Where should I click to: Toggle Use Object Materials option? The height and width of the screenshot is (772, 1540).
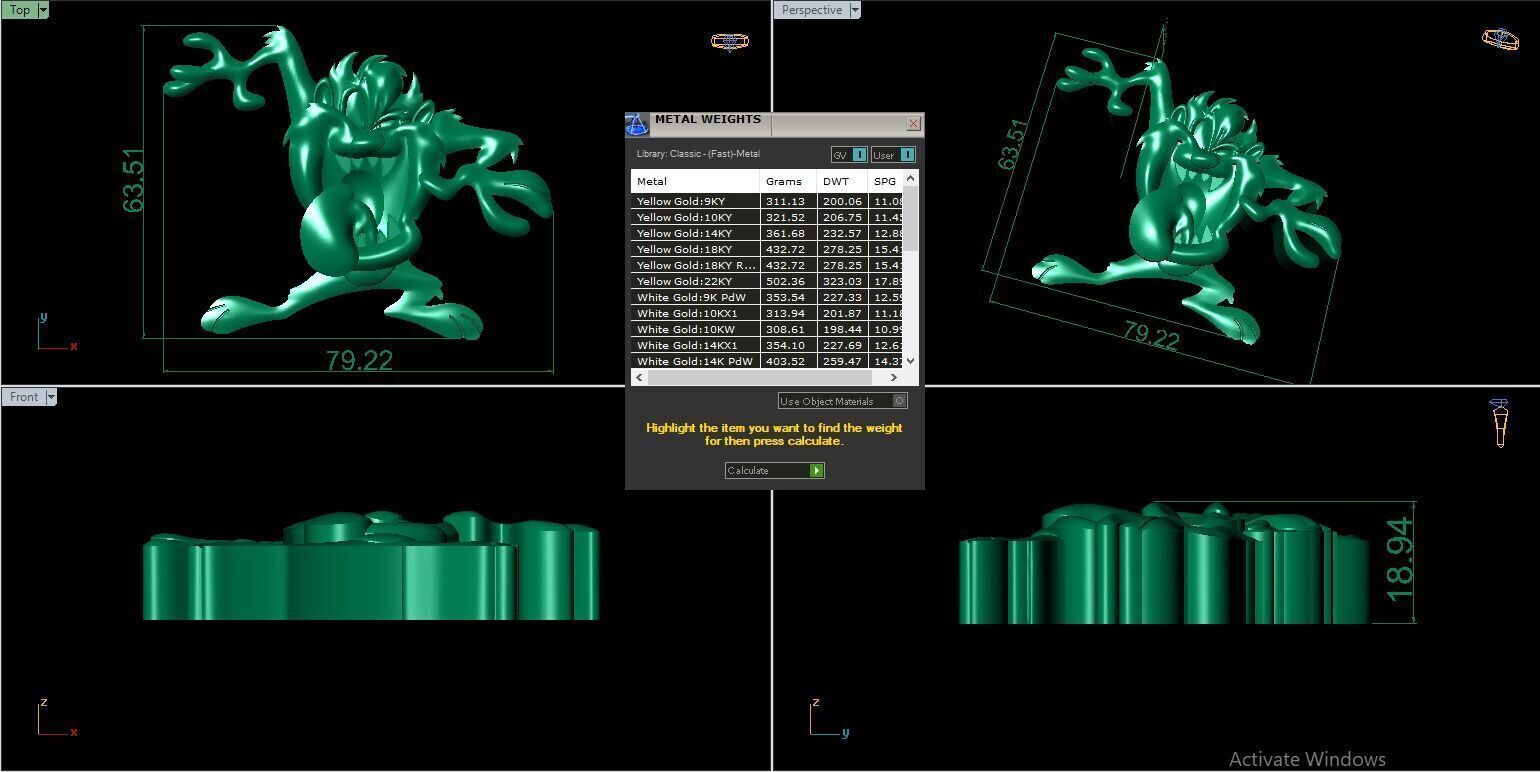900,401
